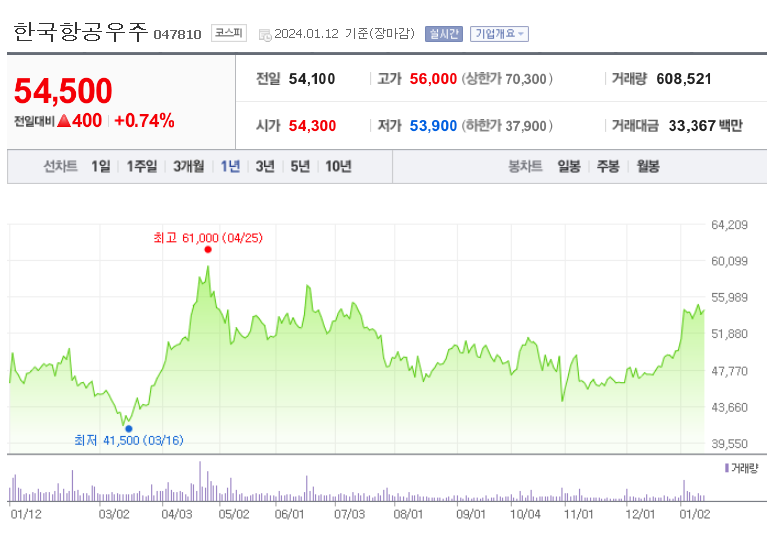This screenshot has height=539, width=767.
Task: Switch to the 3개월 chart range
Action: (x=188, y=166)
